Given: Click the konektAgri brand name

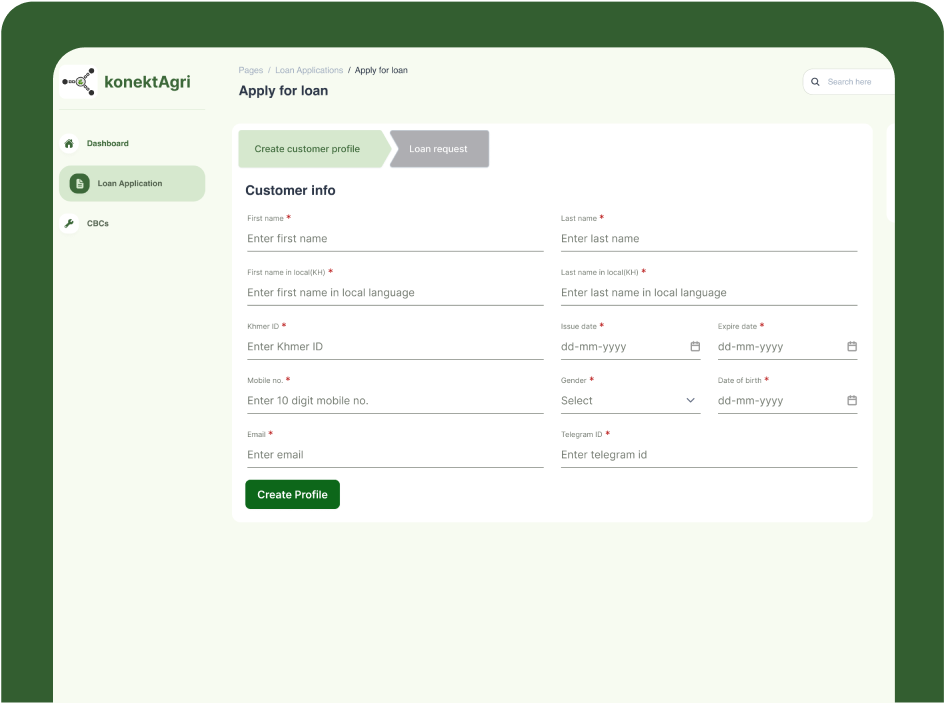Looking at the screenshot, I should point(148,82).
